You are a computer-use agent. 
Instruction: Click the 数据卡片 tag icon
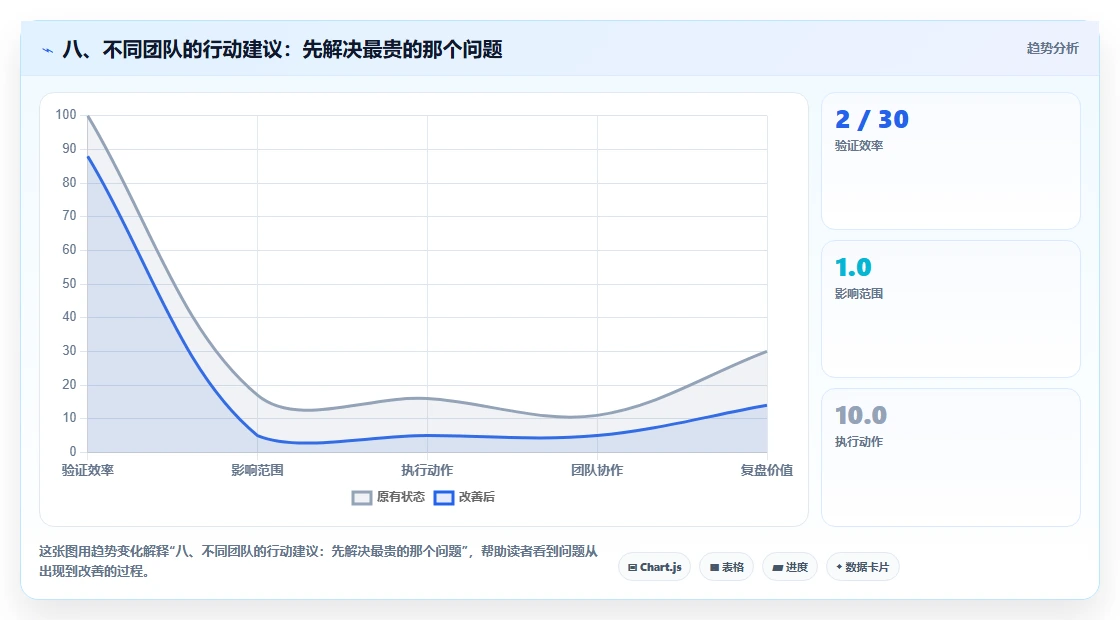click(839, 566)
